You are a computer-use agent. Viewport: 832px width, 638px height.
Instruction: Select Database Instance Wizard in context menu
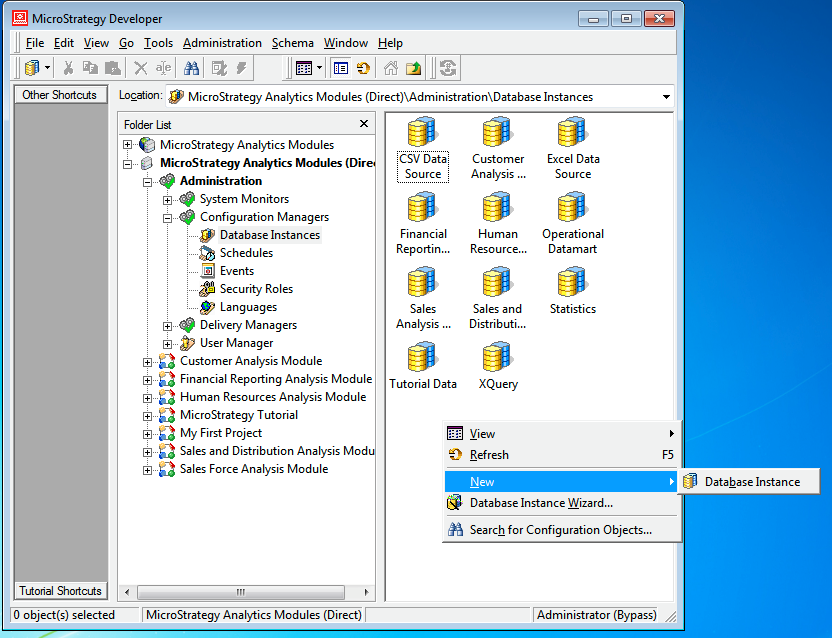coord(541,503)
